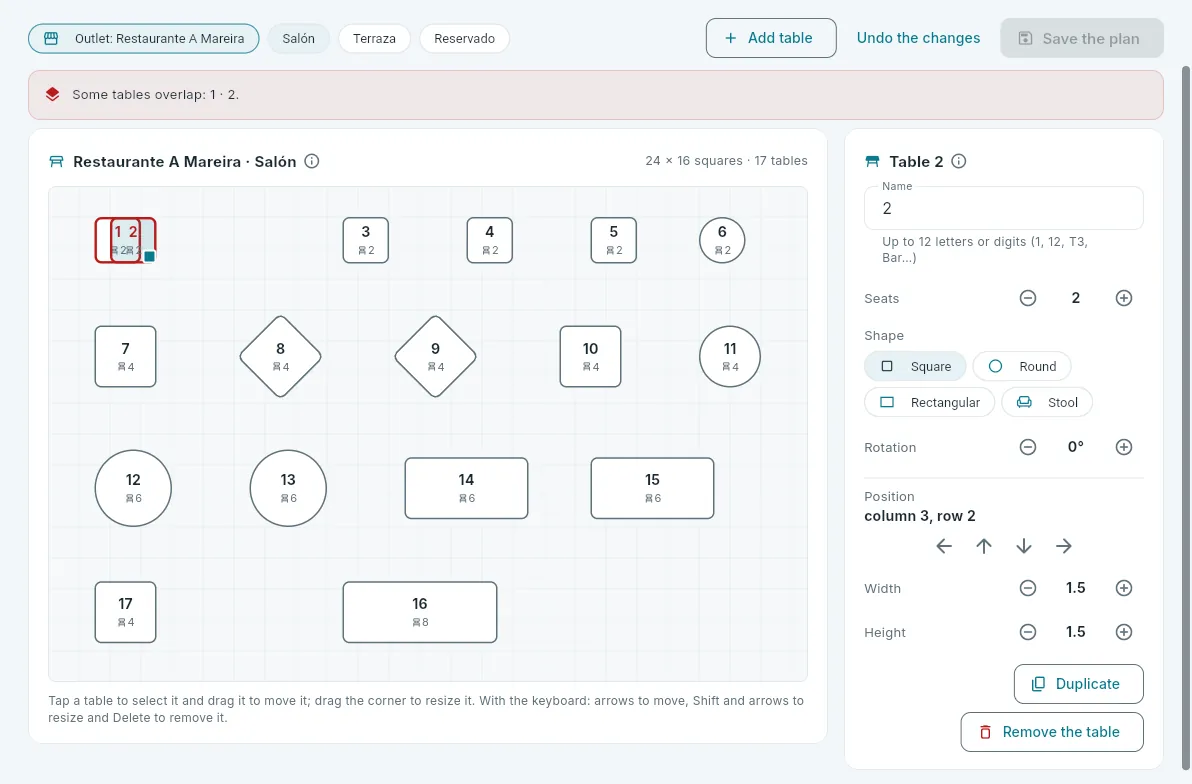1192x784 pixels.
Task: Duplicate the selected table
Action: (x=1078, y=684)
